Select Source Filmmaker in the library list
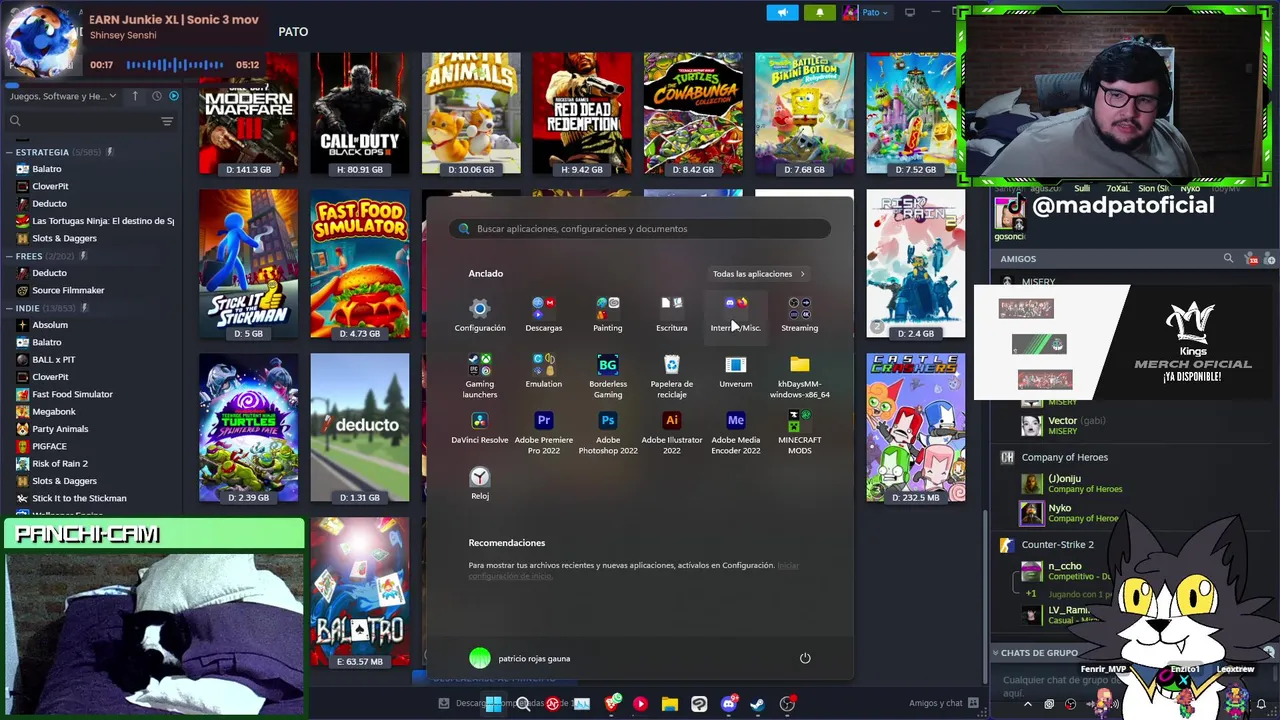1280x720 pixels. pyautogui.click(x=68, y=290)
